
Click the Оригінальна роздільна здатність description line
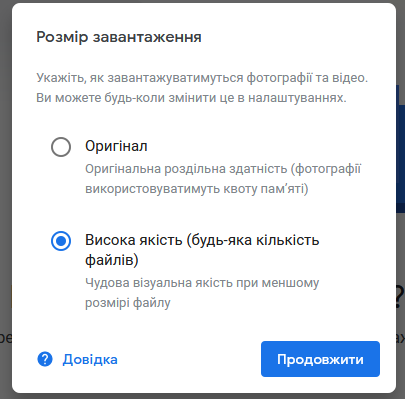[x=223, y=169]
